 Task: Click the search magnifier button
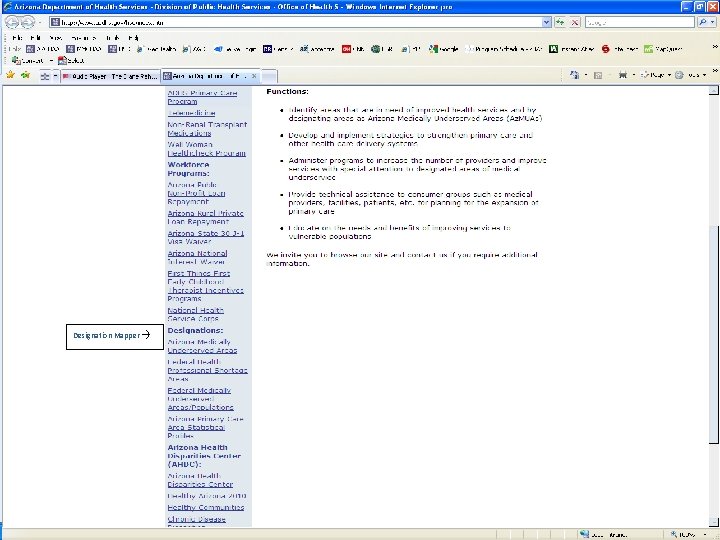pyautogui.click(x=703, y=22)
